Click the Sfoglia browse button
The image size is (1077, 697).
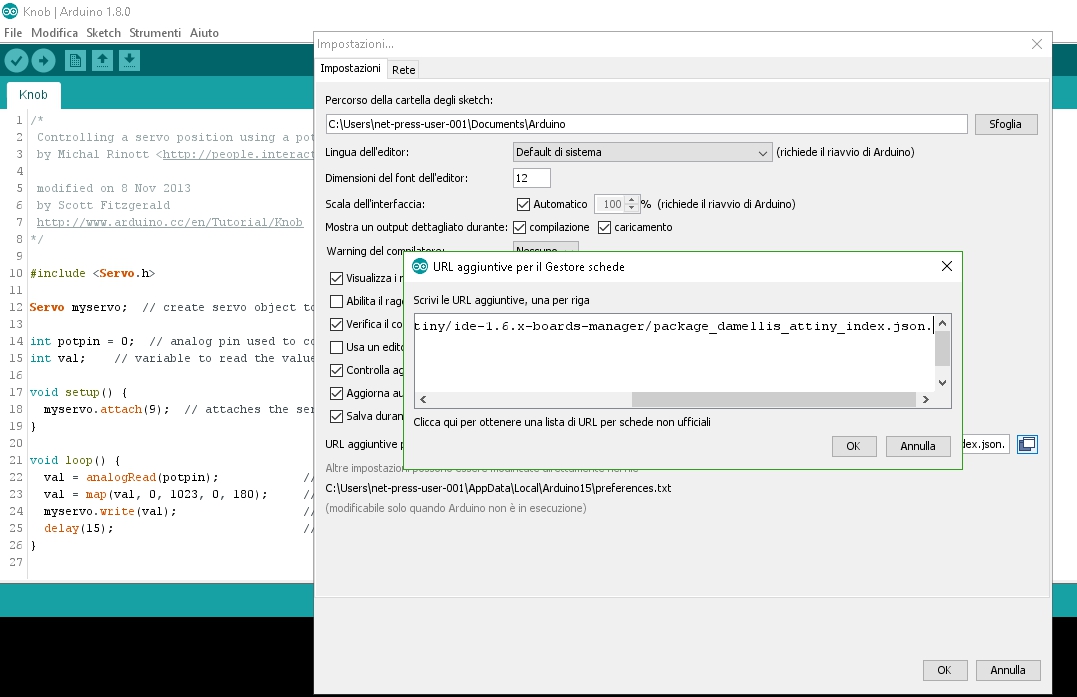[x=1006, y=124]
